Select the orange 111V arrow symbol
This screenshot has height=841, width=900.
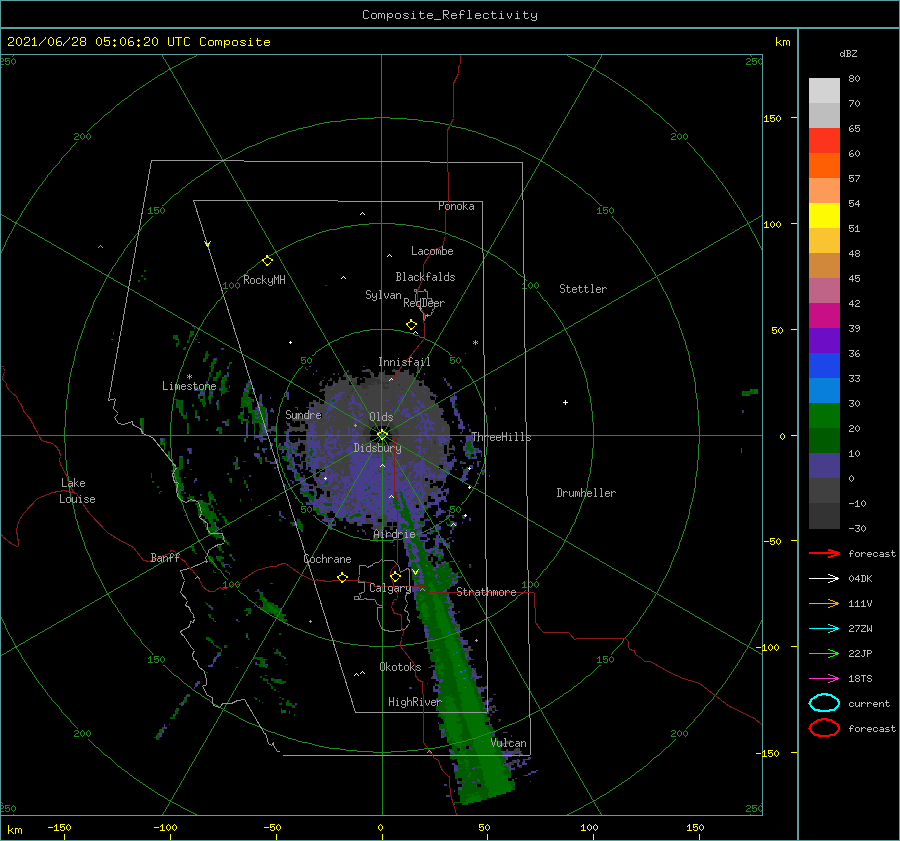tap(824, 603)
